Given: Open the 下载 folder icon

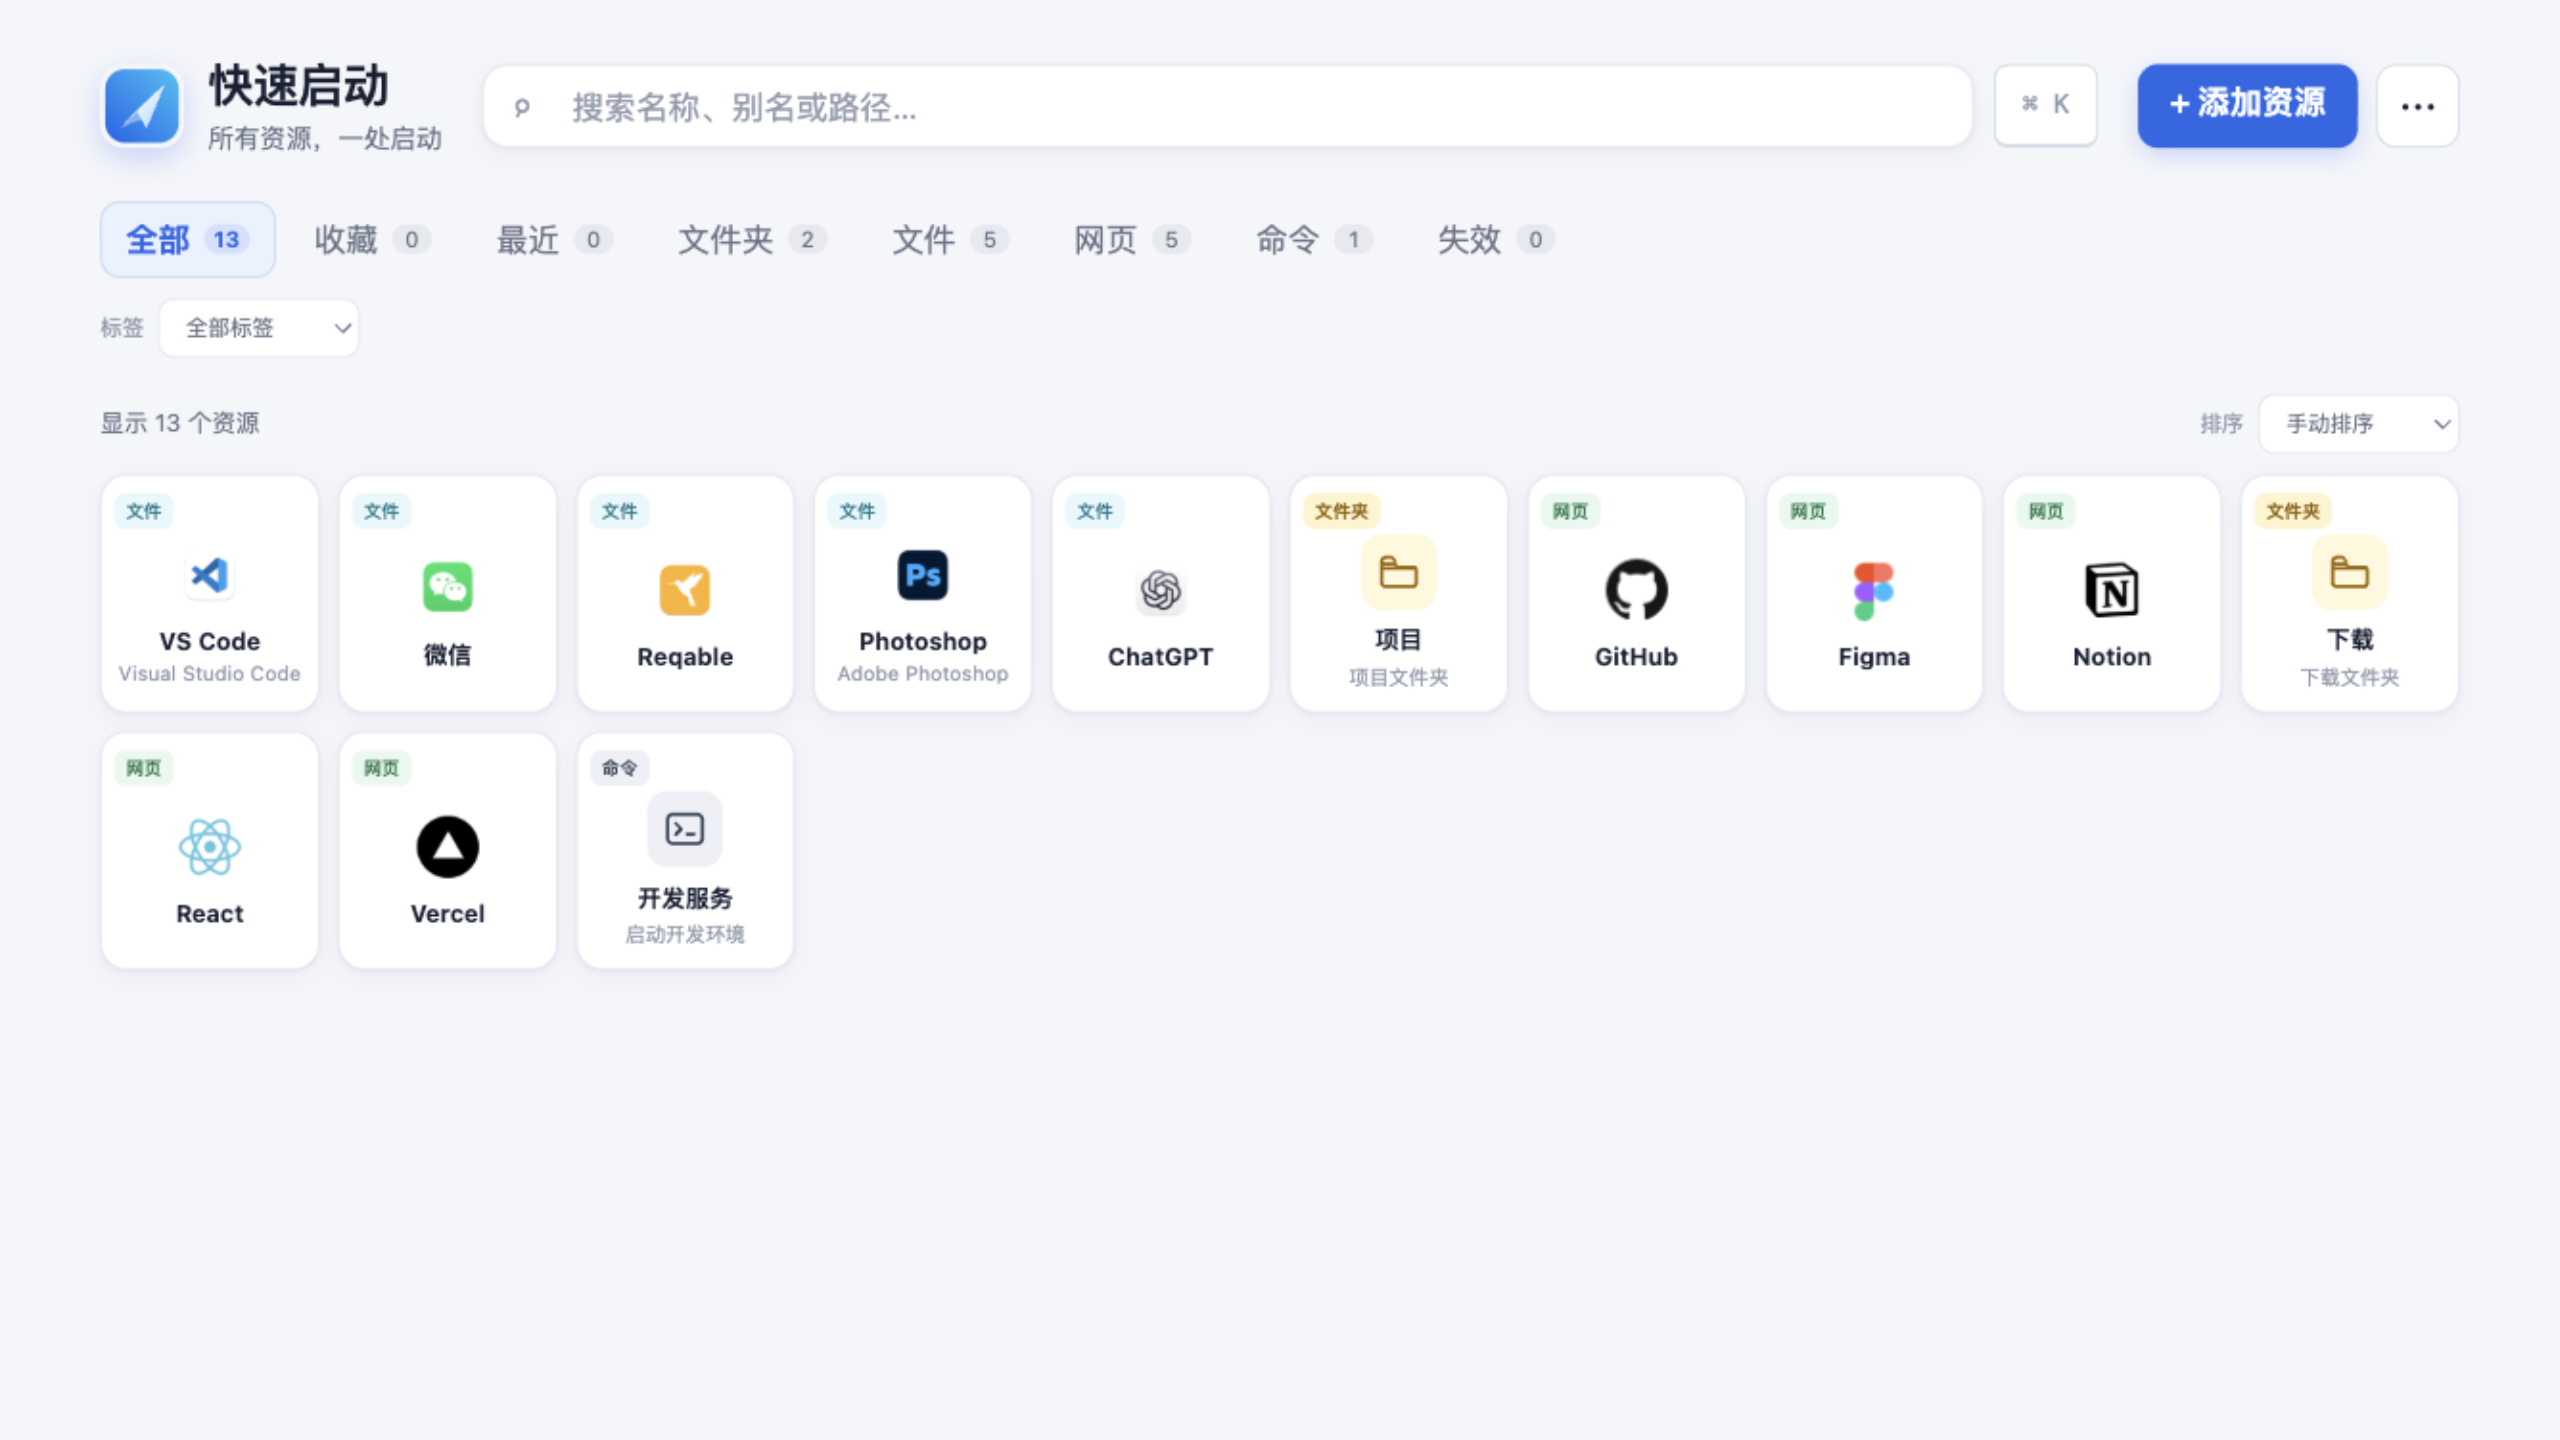Looking at the screenshot, I should tap(2349, 573).
